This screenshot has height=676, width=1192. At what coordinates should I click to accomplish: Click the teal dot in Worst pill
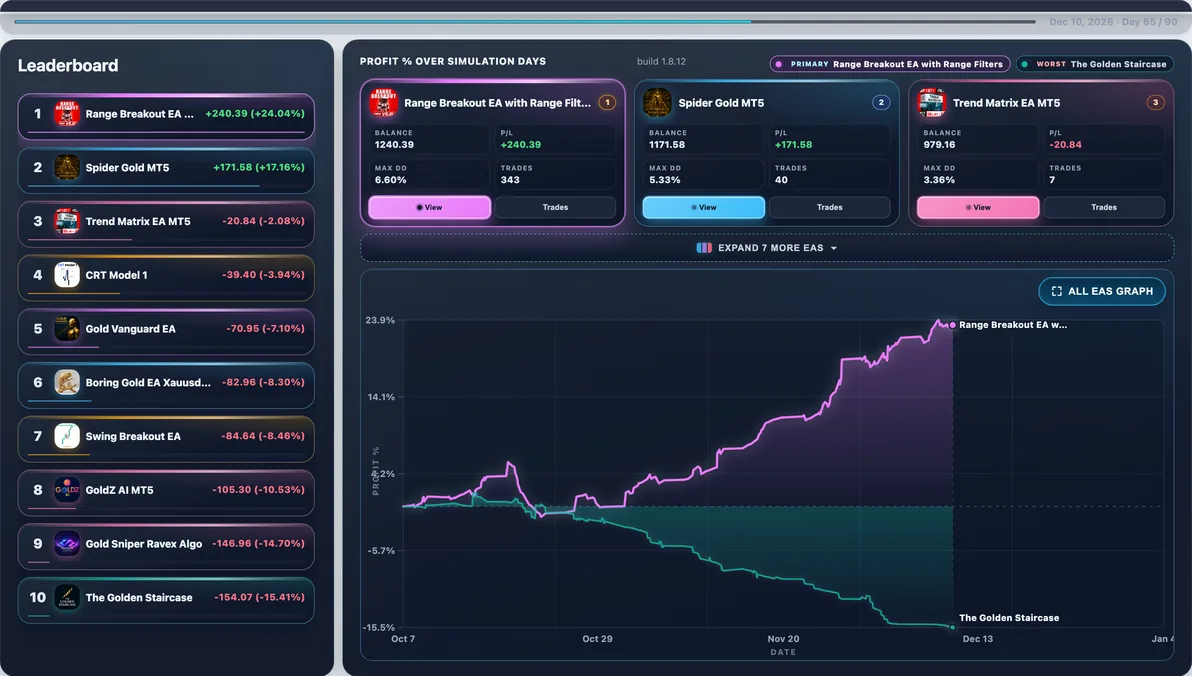(x=1025, y=64)
